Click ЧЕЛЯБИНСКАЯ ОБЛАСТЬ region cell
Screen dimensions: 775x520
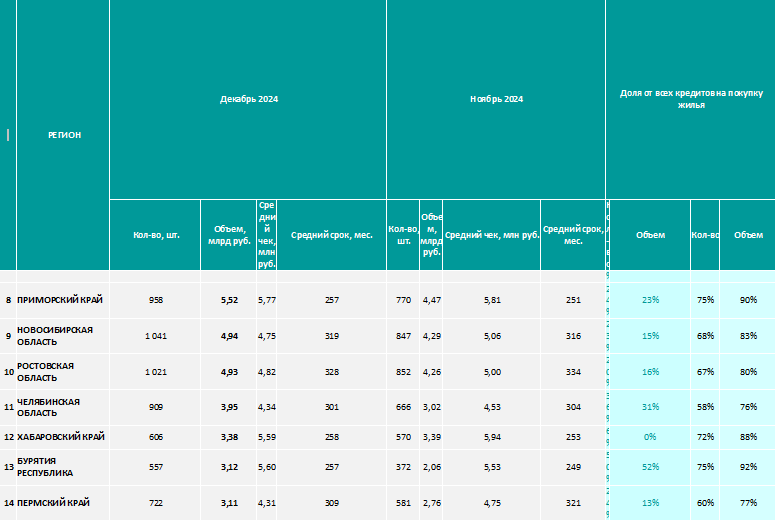[x=63, y=407]
